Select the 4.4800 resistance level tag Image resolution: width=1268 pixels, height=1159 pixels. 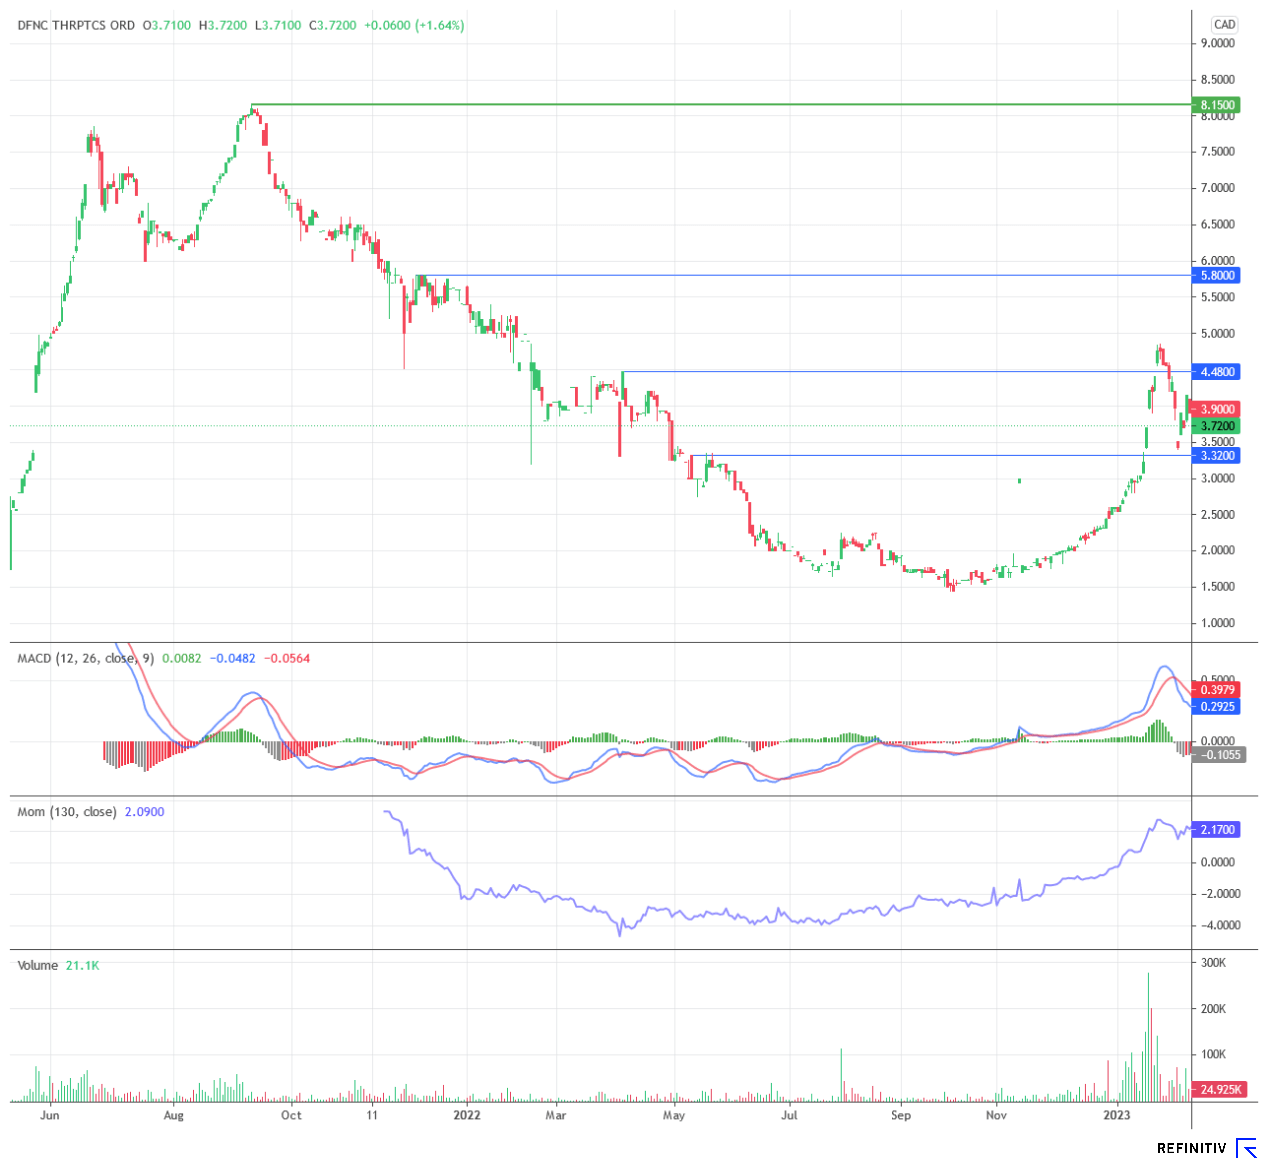pyautogui.click(x=1217, y=372)
